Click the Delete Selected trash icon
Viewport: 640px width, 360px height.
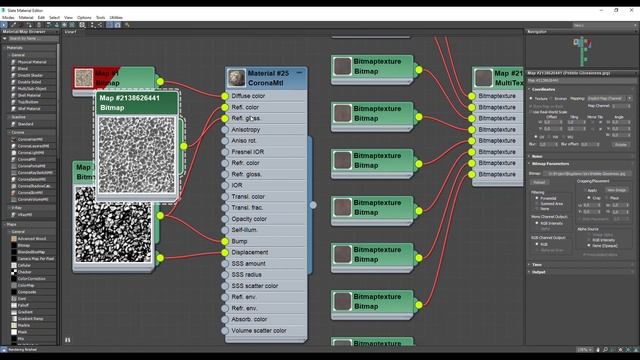39,25
